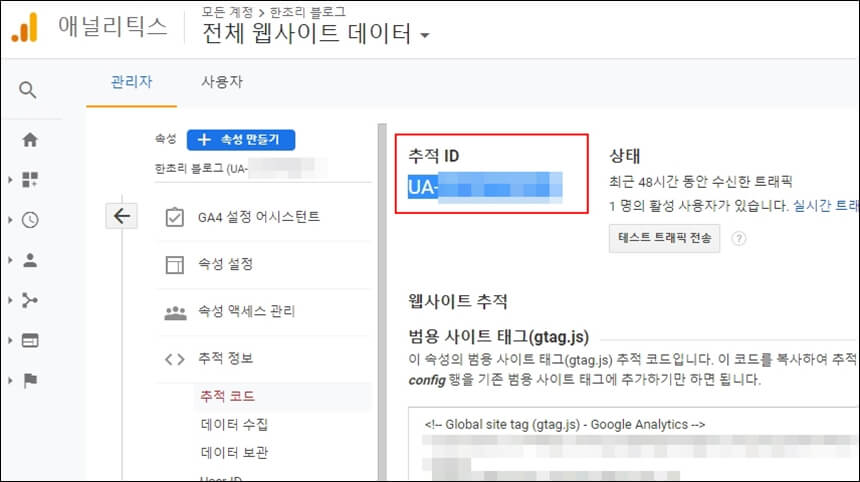This screenshot has height=482, width=860.
Task: Open Conversions flag icon
Action: [x=30, y=380]
